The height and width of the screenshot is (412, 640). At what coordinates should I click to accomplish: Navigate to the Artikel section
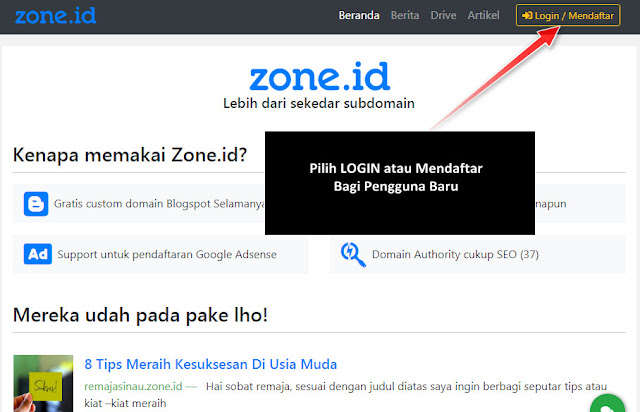pyautogui.click(x=483, y=16)
